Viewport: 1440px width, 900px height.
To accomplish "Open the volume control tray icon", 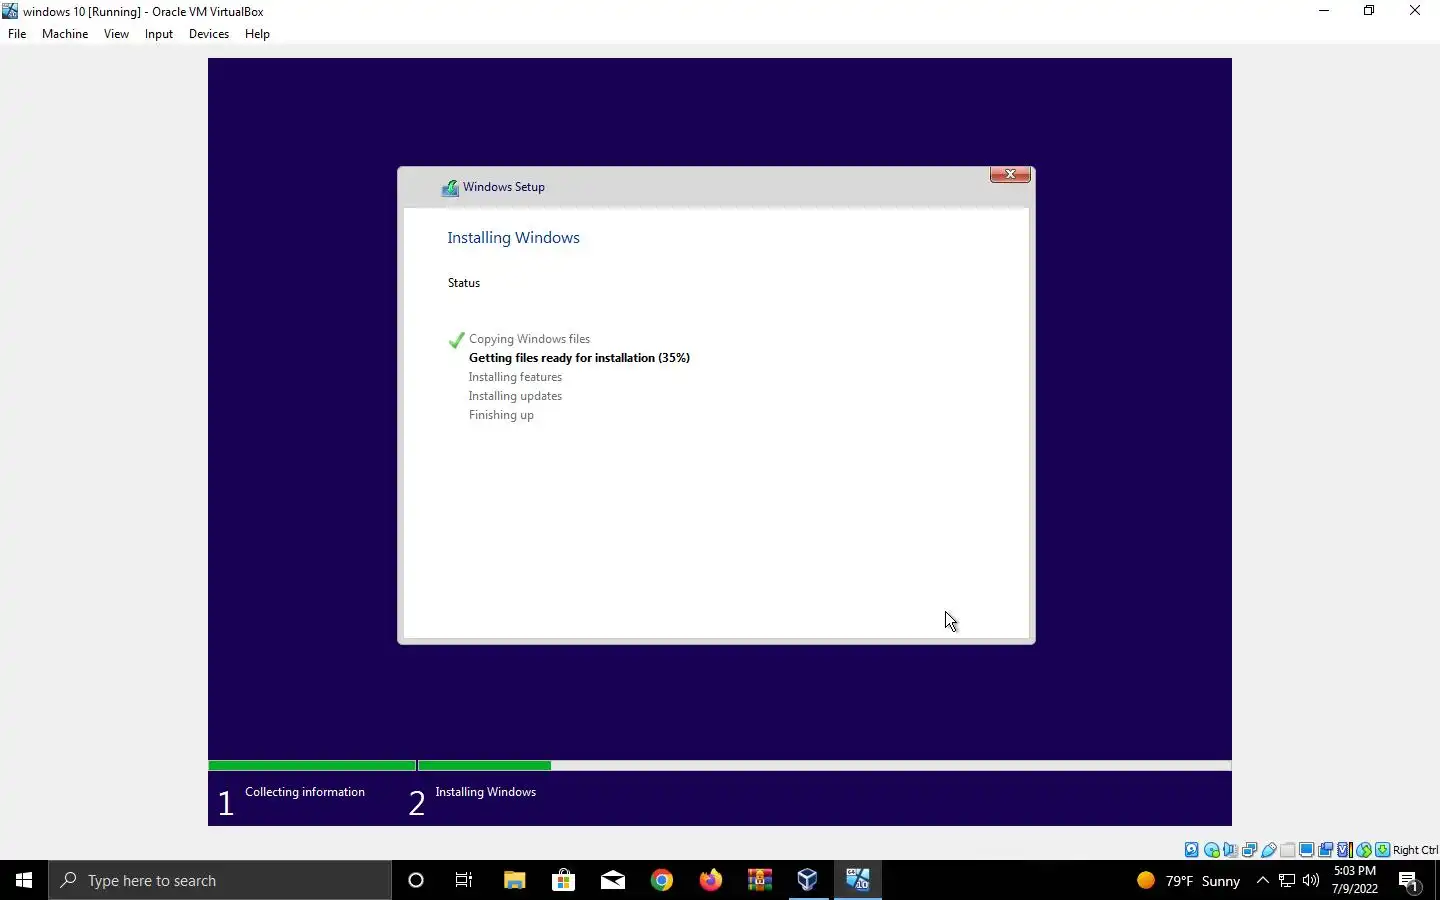I will coord(1311,880).
